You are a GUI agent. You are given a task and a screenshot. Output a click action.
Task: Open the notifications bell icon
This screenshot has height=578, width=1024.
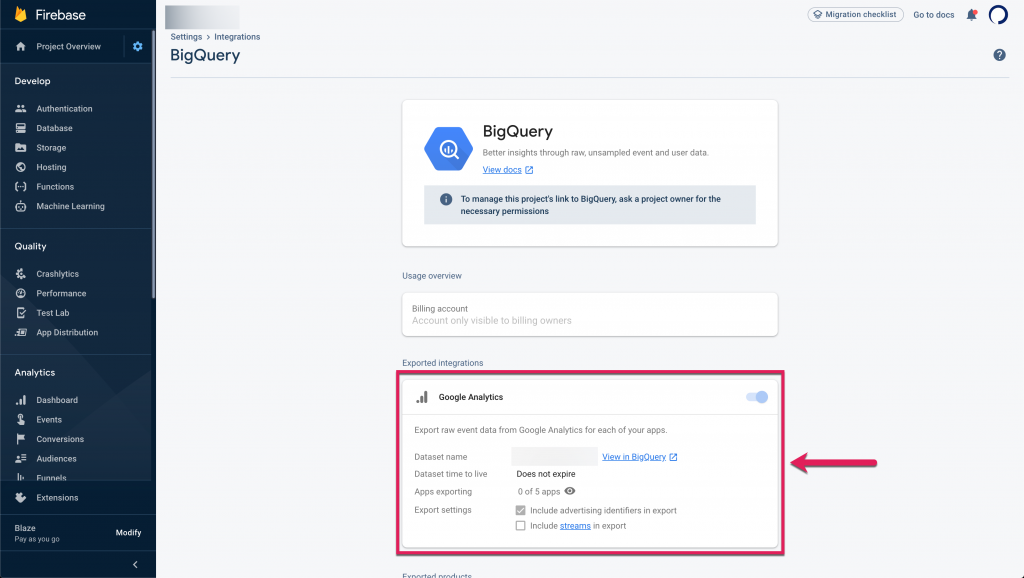tap(971, 15)
